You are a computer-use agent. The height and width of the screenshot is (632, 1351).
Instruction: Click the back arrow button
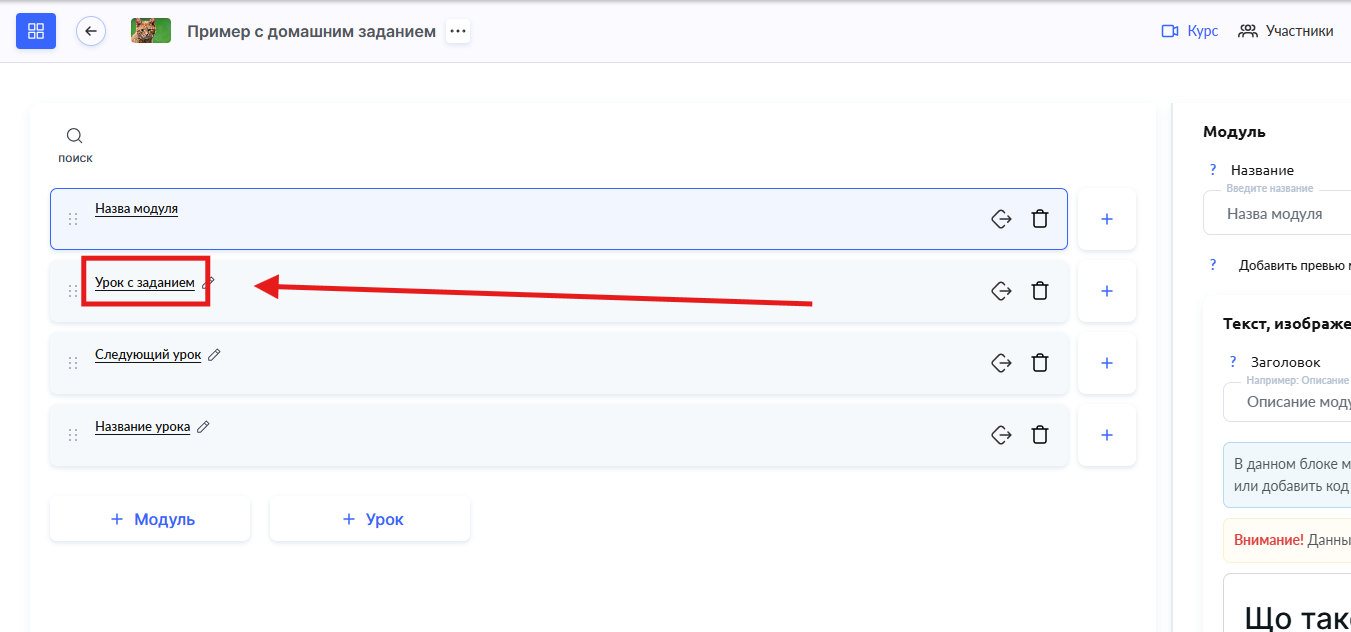pyautogui.click(x=91, y=31)
